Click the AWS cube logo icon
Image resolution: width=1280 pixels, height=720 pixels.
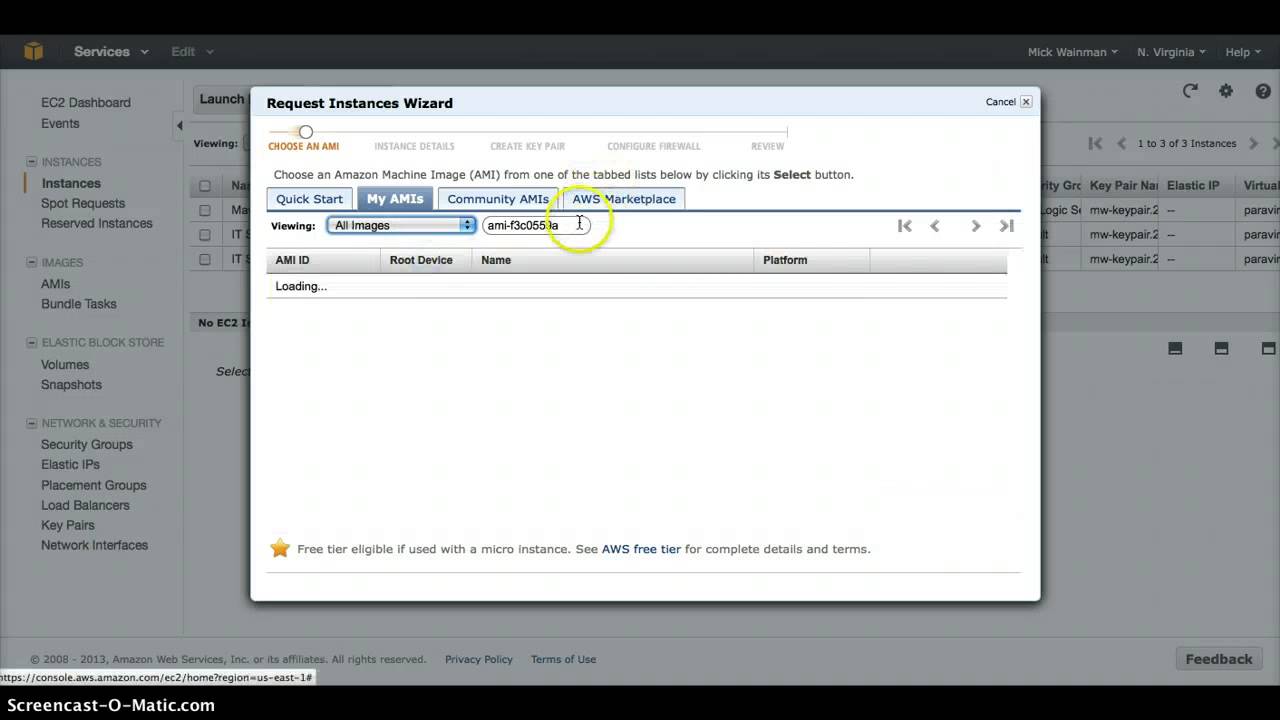point(34,51)
